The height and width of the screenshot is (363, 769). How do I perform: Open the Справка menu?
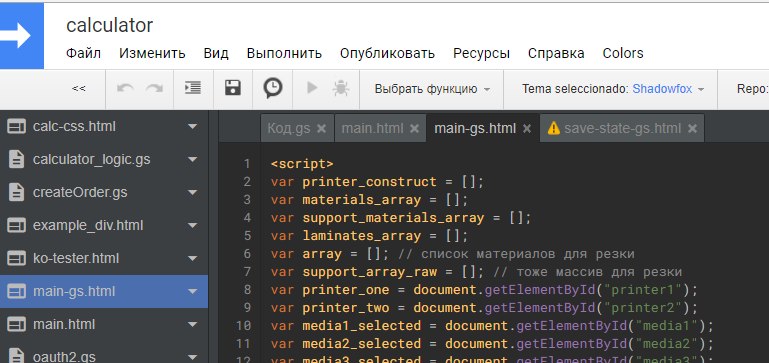point(556,53)
